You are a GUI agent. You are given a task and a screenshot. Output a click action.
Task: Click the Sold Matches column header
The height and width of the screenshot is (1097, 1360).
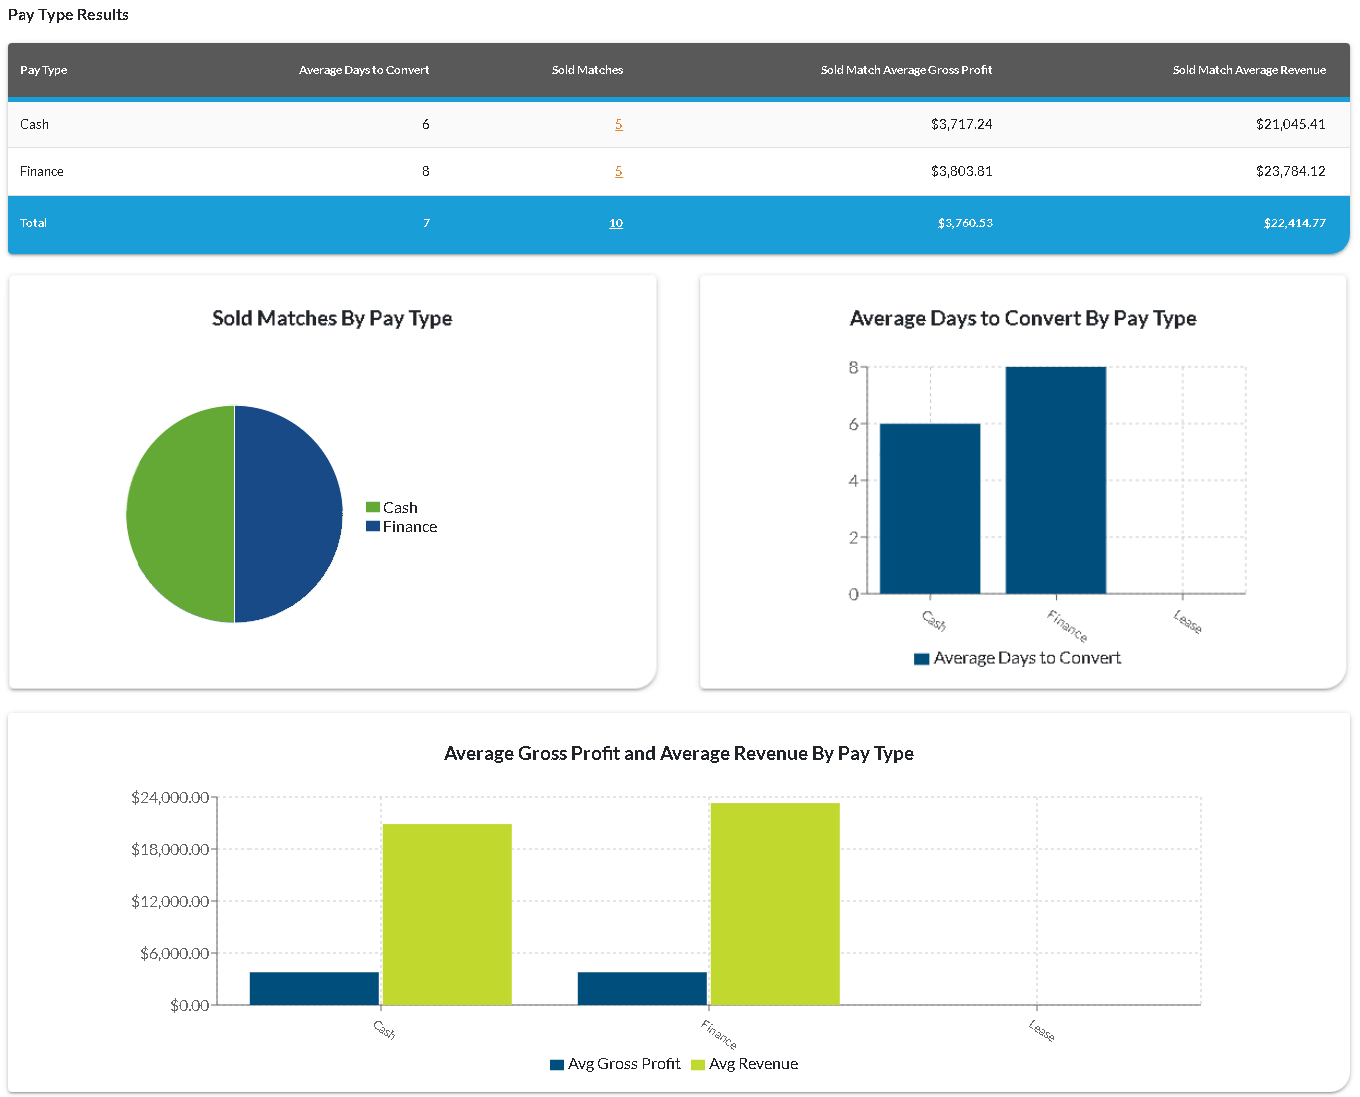point(587,70)
